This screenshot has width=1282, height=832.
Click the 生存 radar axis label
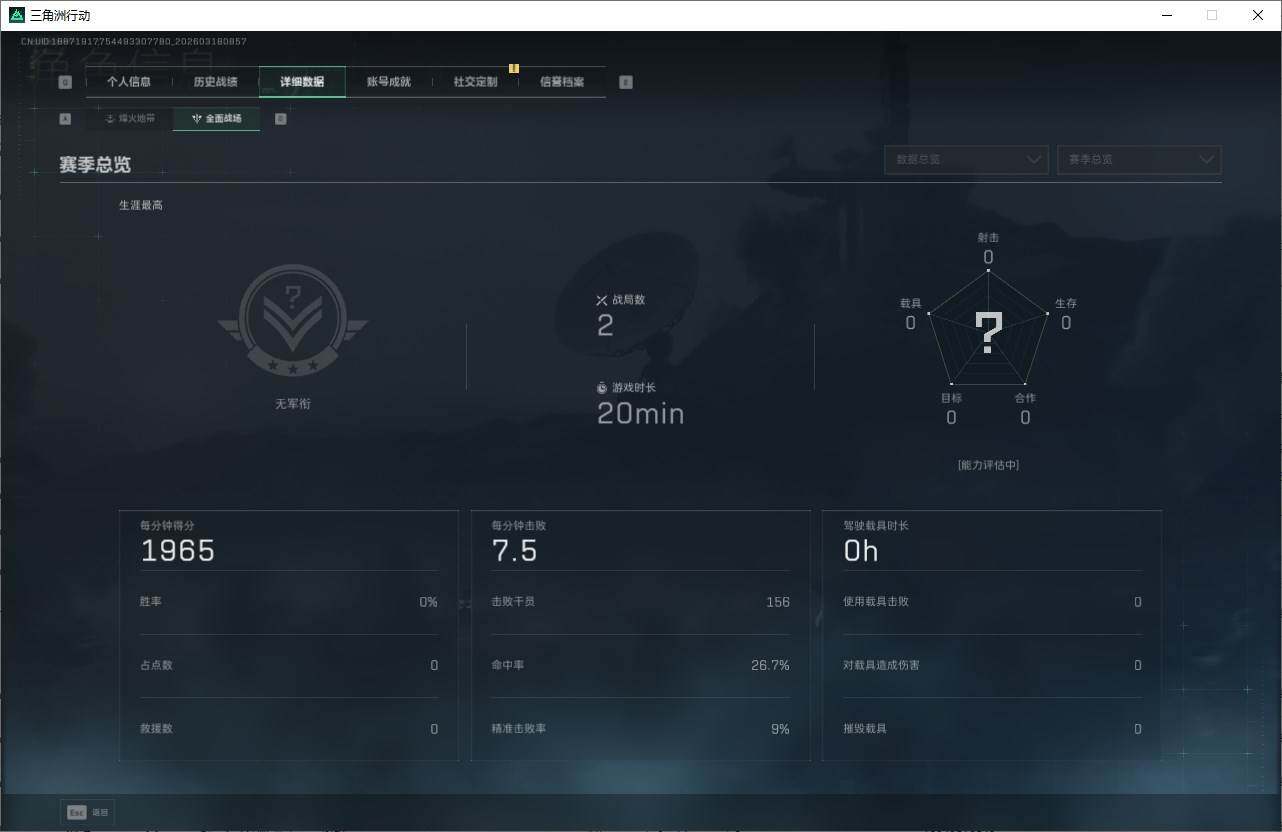point(1066,303)
